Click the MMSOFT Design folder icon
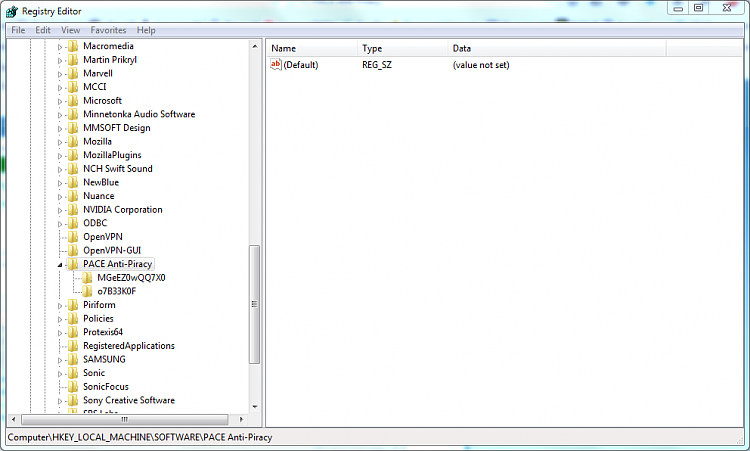 tap(73, 128)
